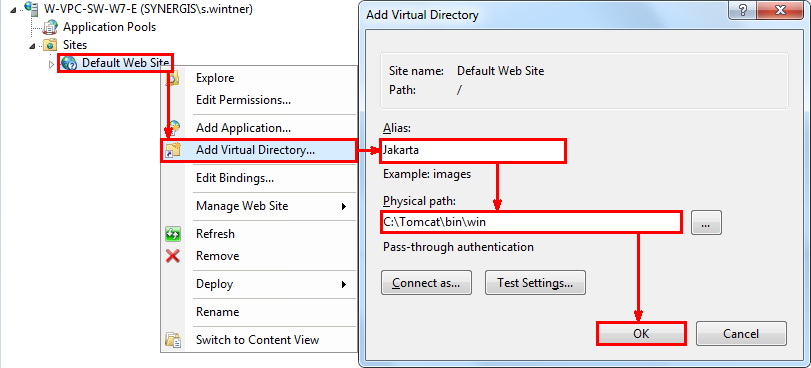811x368 pixels.
Task: Click the Alias label
Action: click(397, 128)
